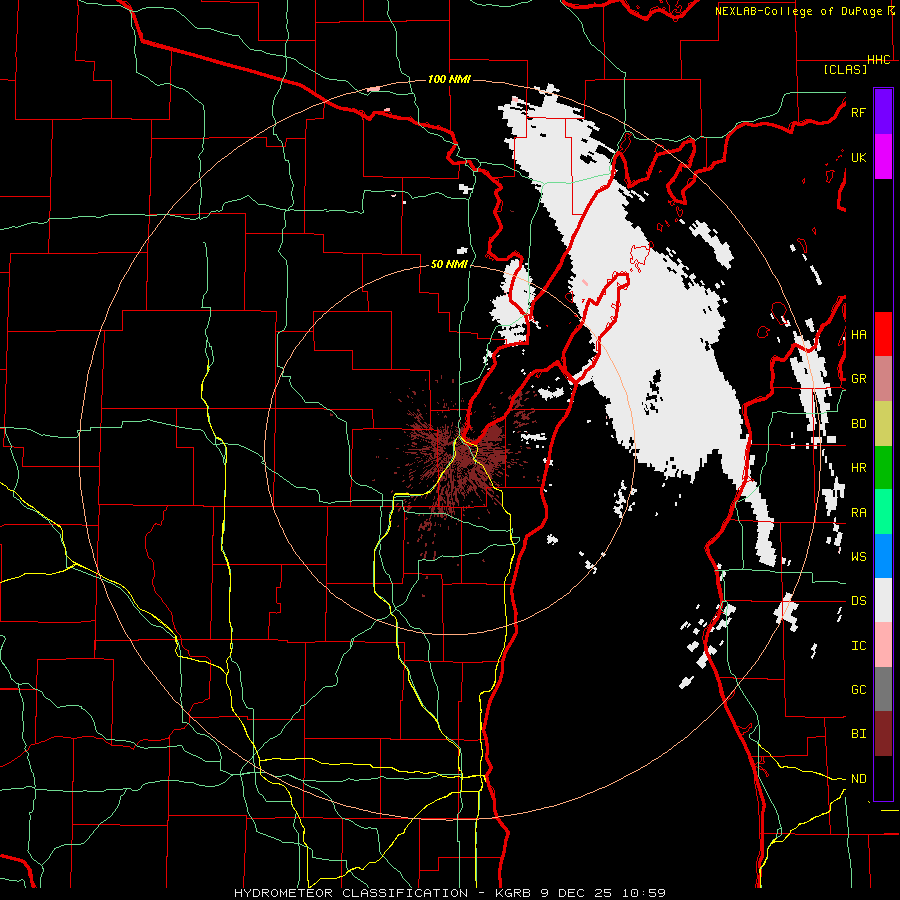Click the HHC product code text
Image resolution: width=900 pixels, height=900 pixels.
(879, 60)
